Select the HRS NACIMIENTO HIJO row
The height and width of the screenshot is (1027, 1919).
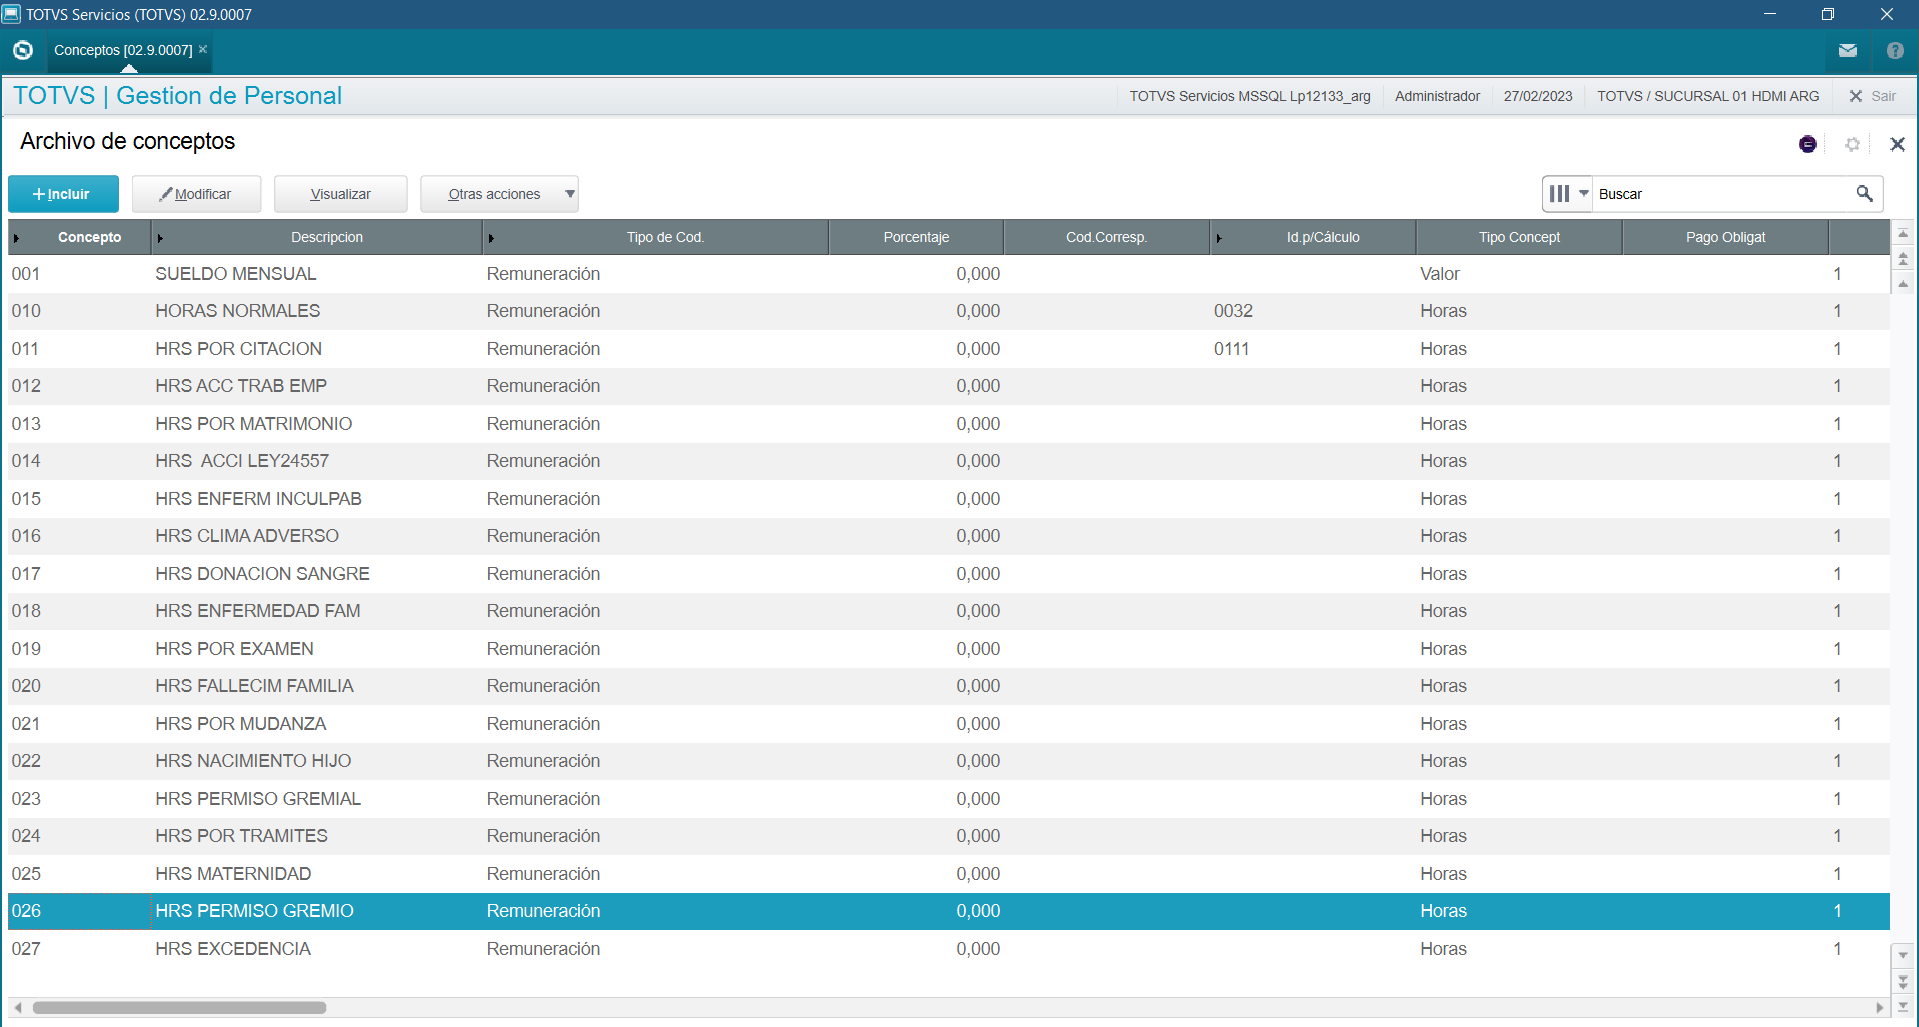949,761
